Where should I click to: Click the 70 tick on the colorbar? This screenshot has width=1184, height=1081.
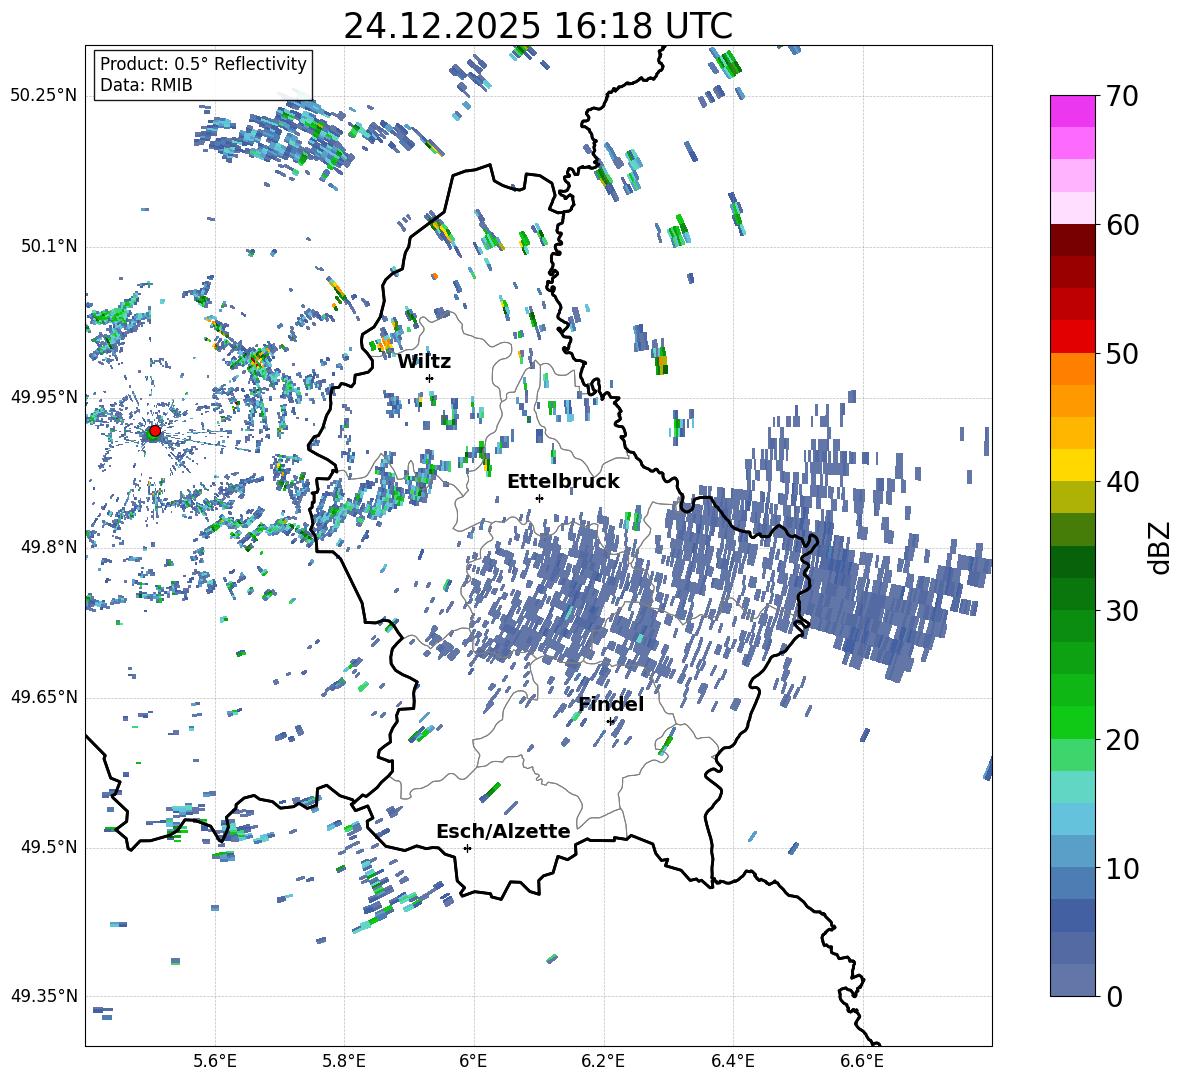pos(1122,97)
